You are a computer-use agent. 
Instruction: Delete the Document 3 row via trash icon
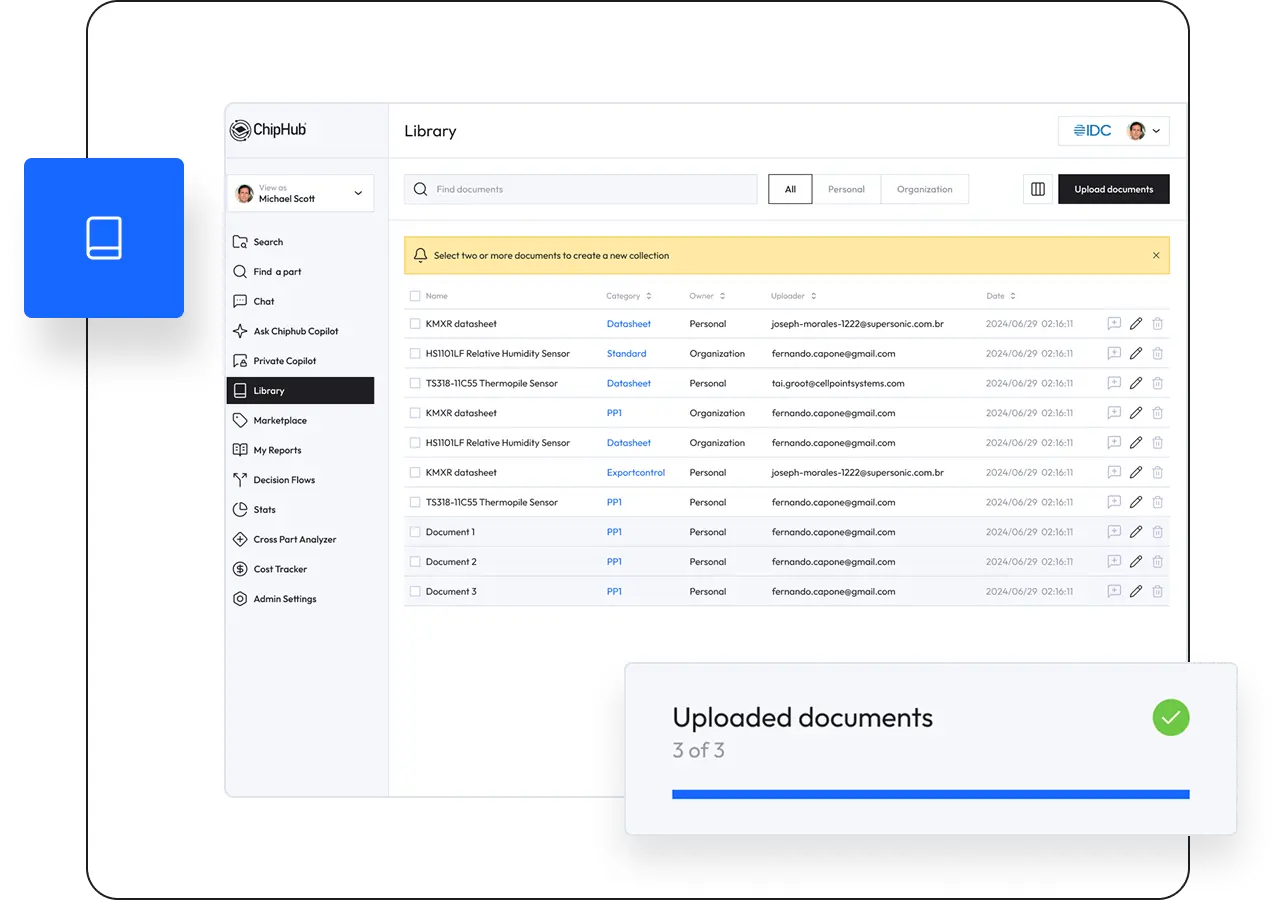(1157, 592)
